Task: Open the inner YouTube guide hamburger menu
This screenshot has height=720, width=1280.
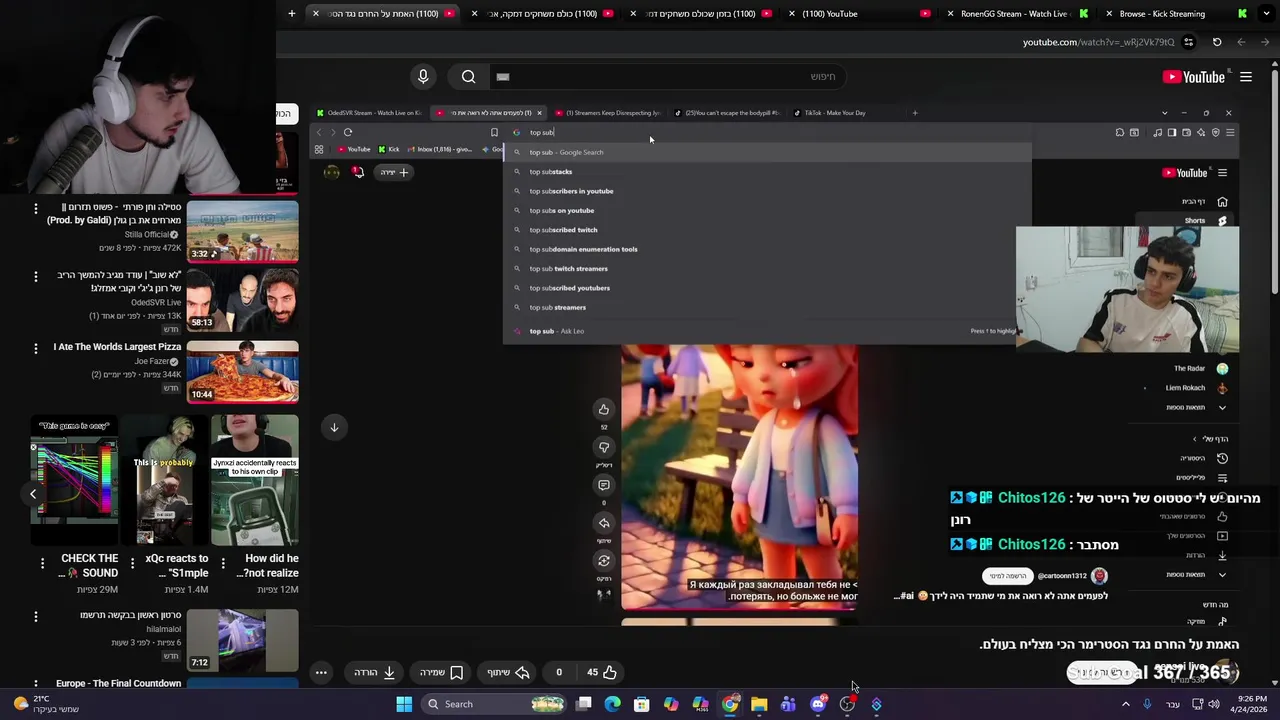Action: pos(1222,173)
